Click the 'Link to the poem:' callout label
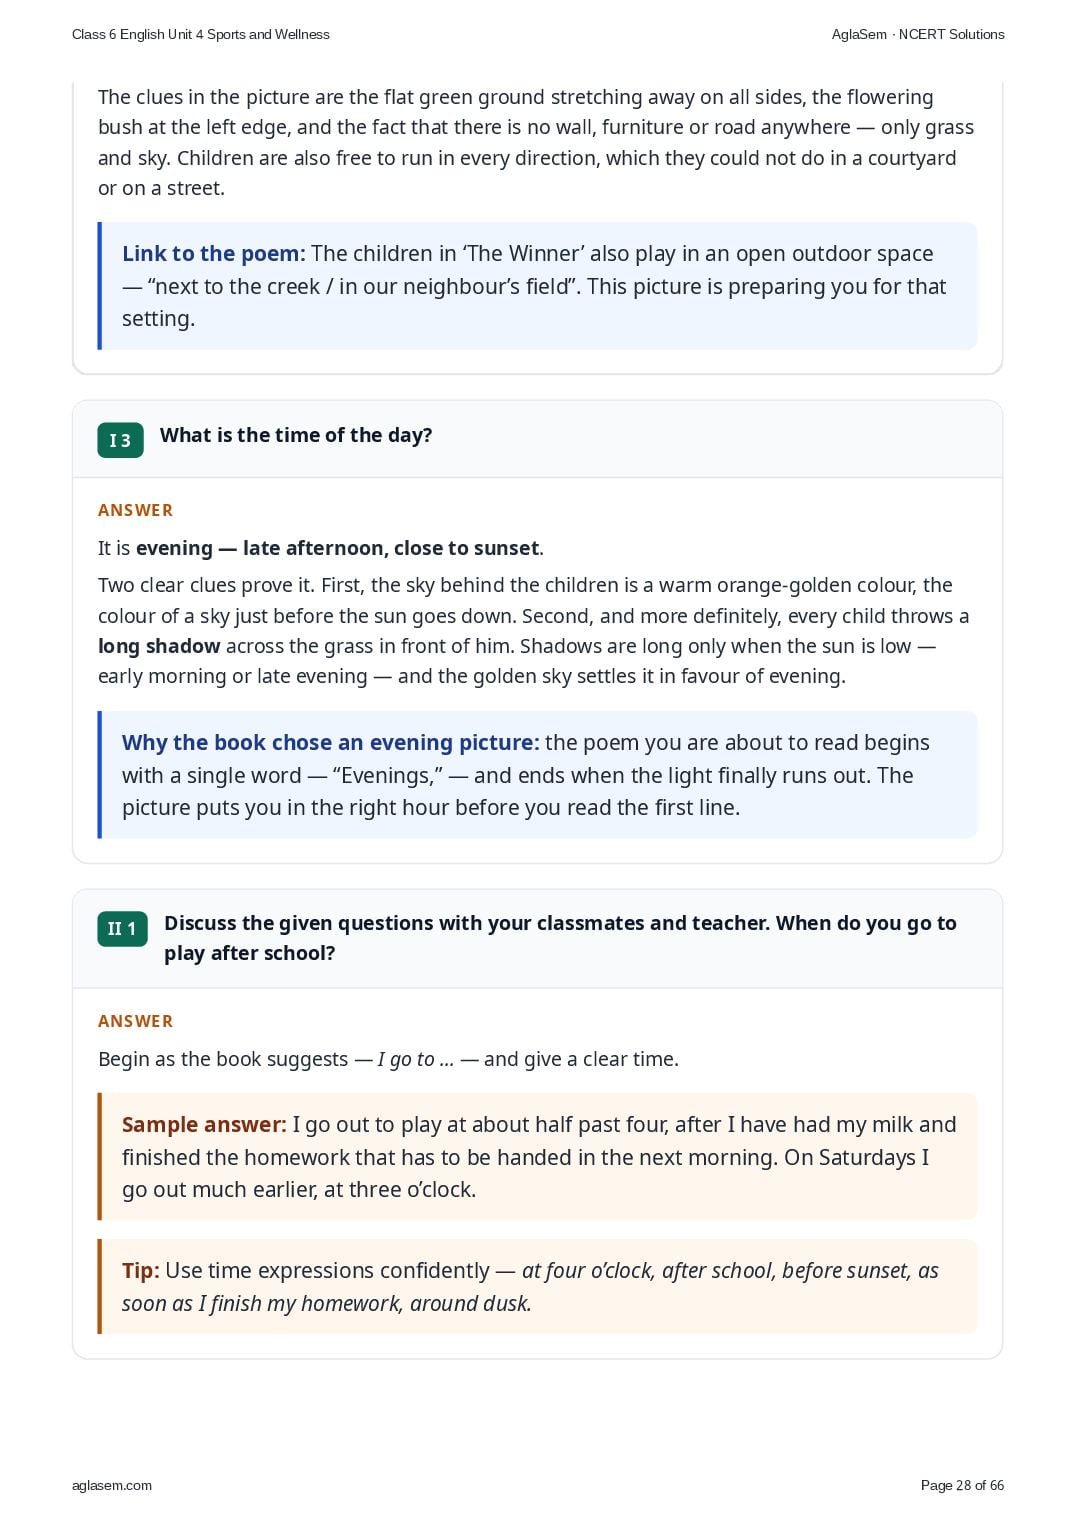 coord(214,254)
